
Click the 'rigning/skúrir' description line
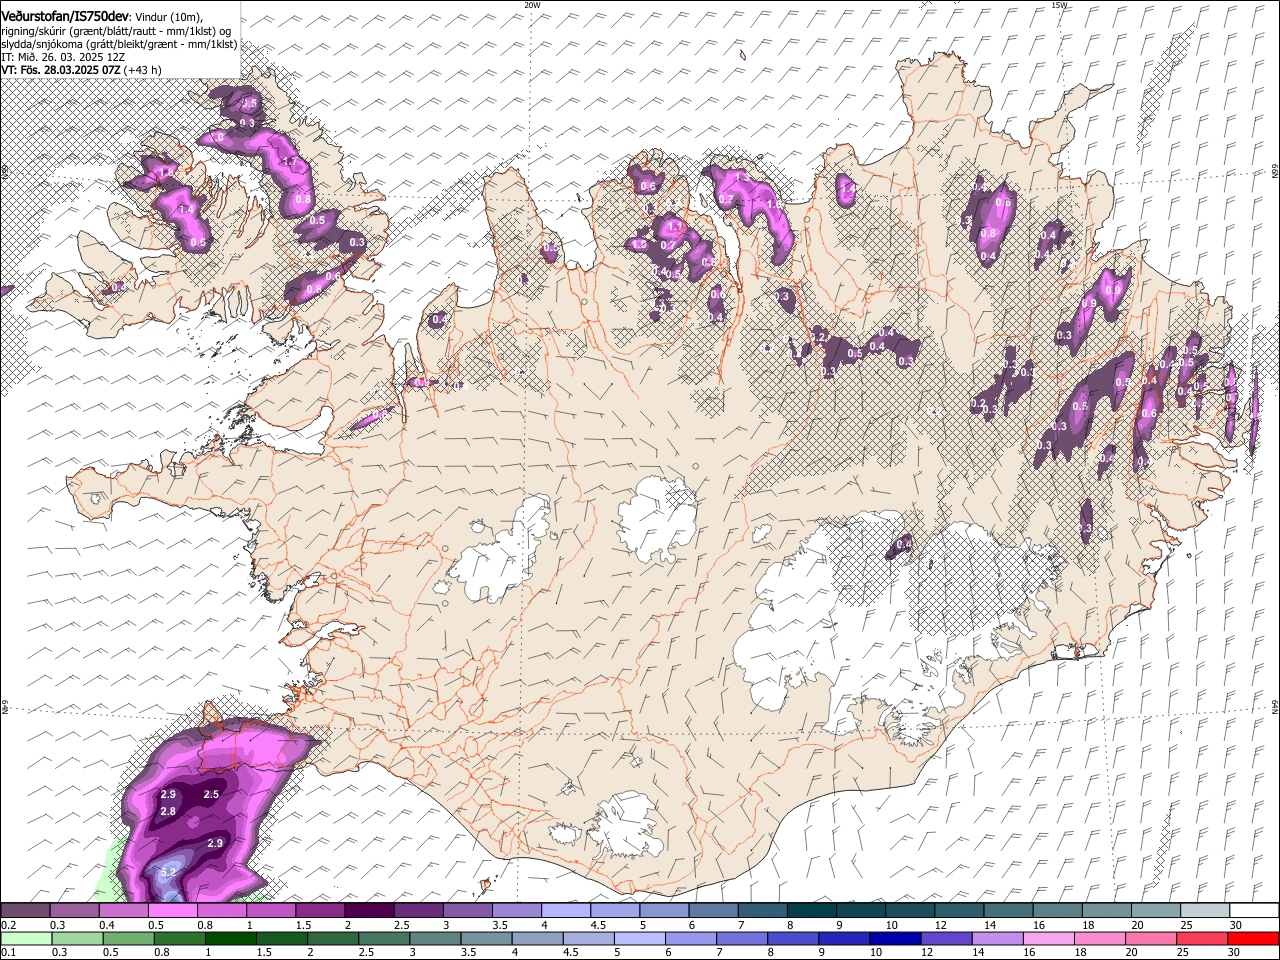(115, 31)
